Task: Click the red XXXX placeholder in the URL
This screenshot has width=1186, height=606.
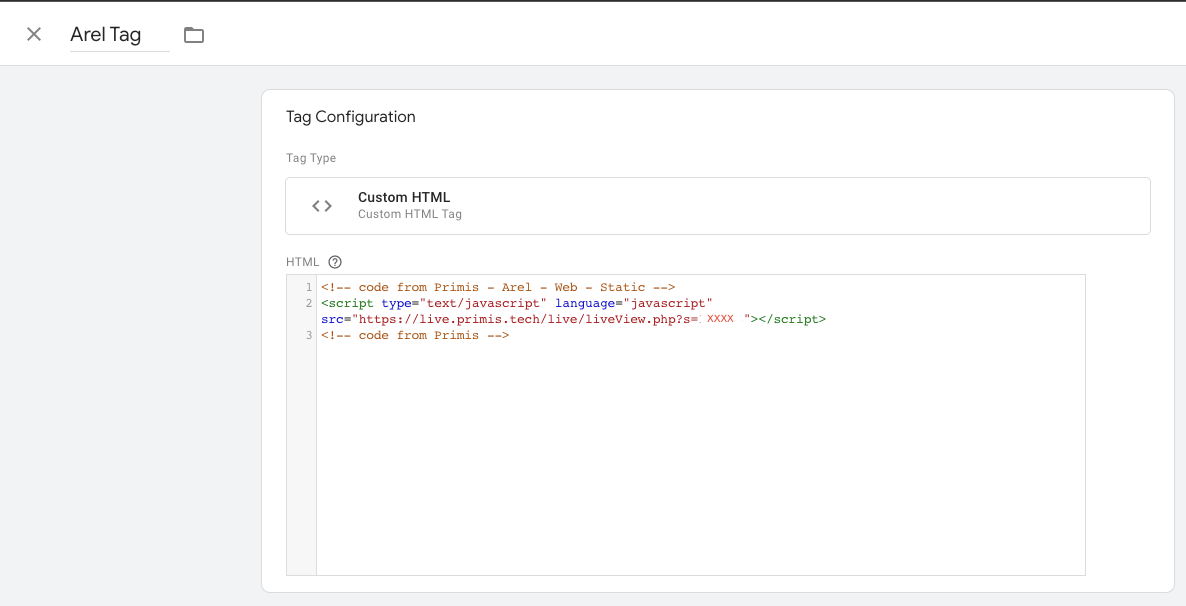Action: (720, 319)
